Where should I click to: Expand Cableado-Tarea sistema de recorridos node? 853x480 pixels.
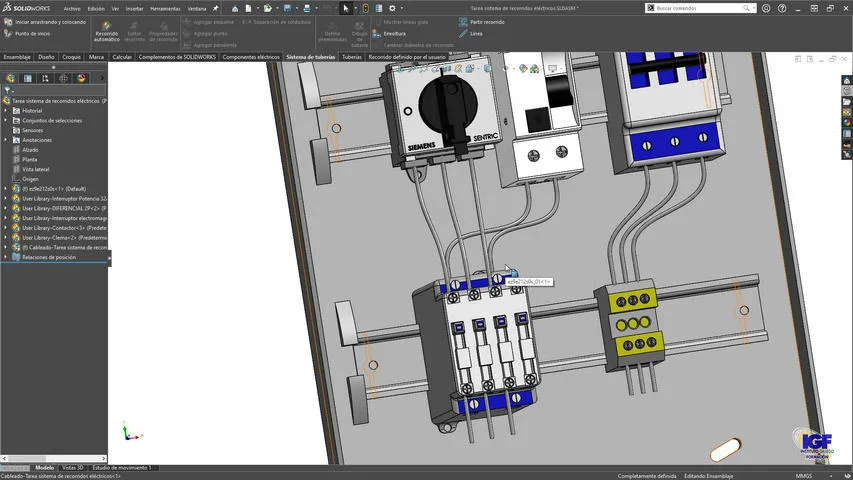click(5, 248)
